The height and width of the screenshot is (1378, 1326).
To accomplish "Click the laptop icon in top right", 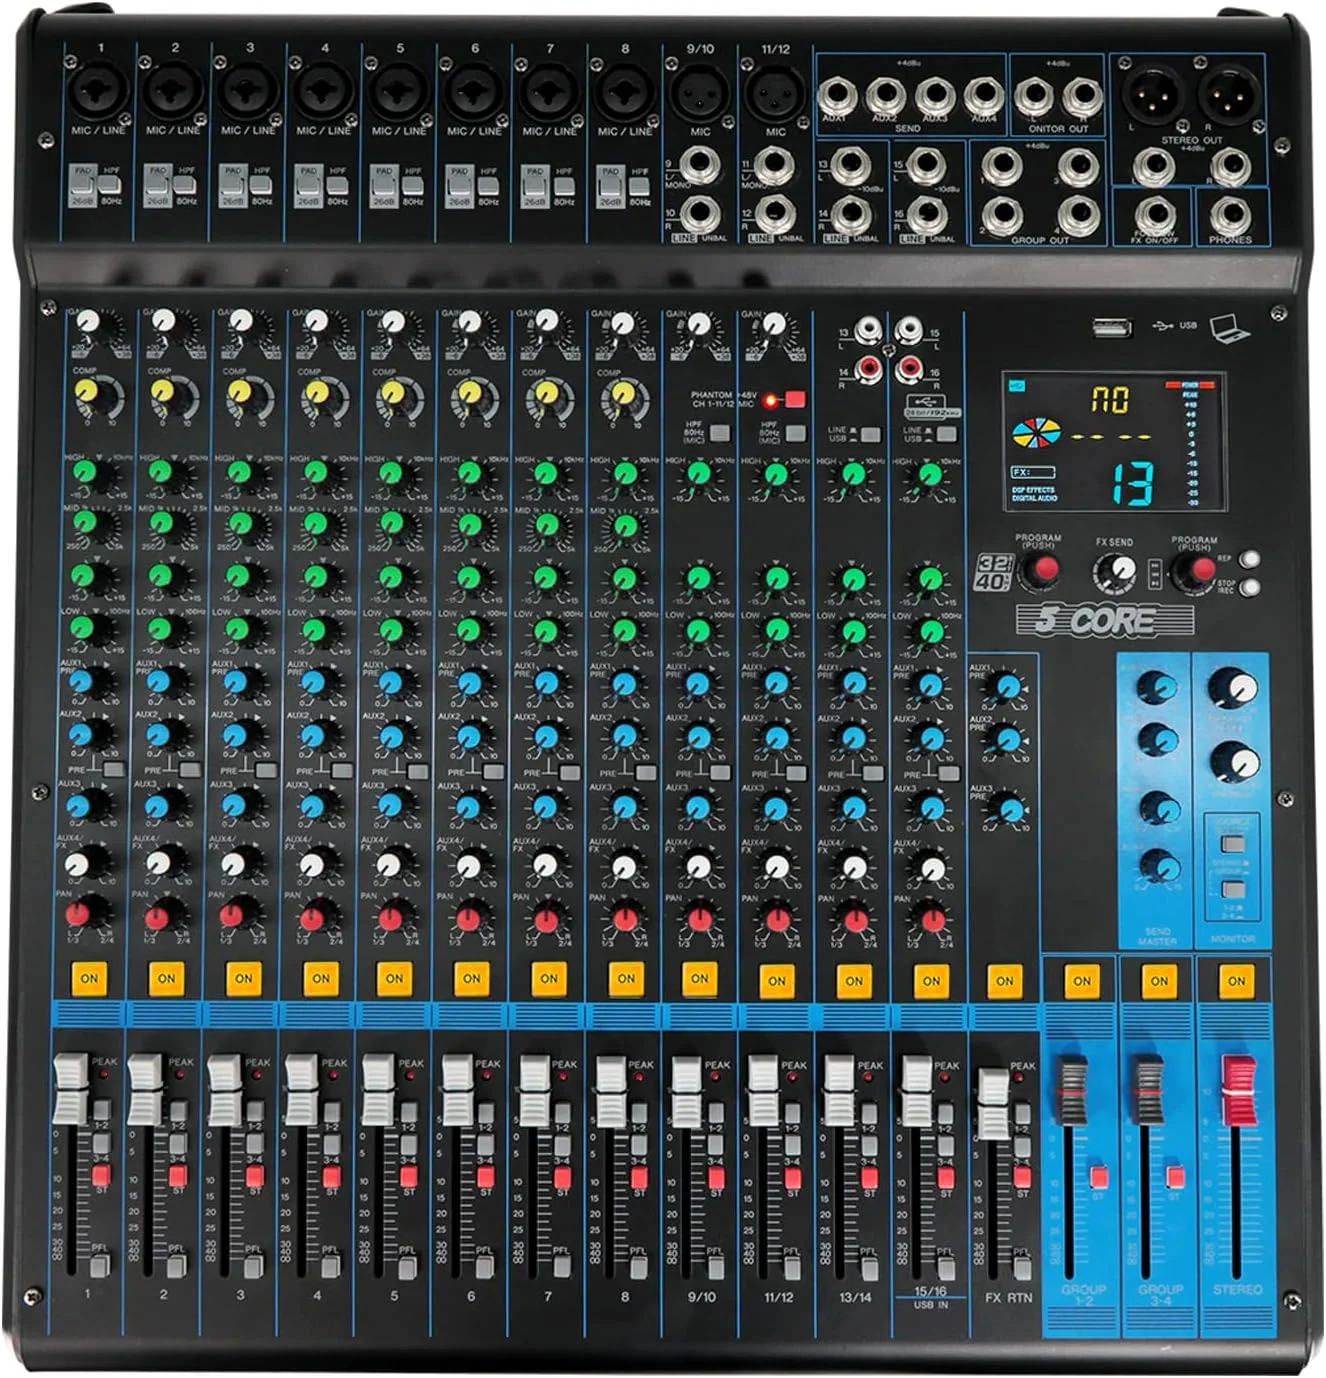I will pos(1229,328).
